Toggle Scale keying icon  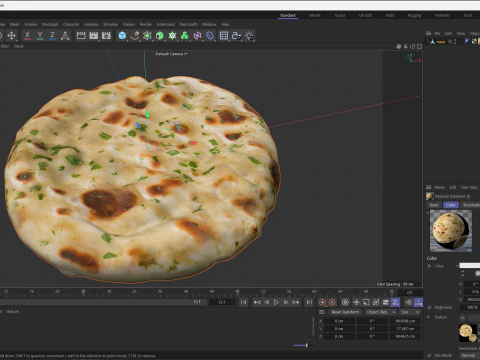(x=366, y=302)
